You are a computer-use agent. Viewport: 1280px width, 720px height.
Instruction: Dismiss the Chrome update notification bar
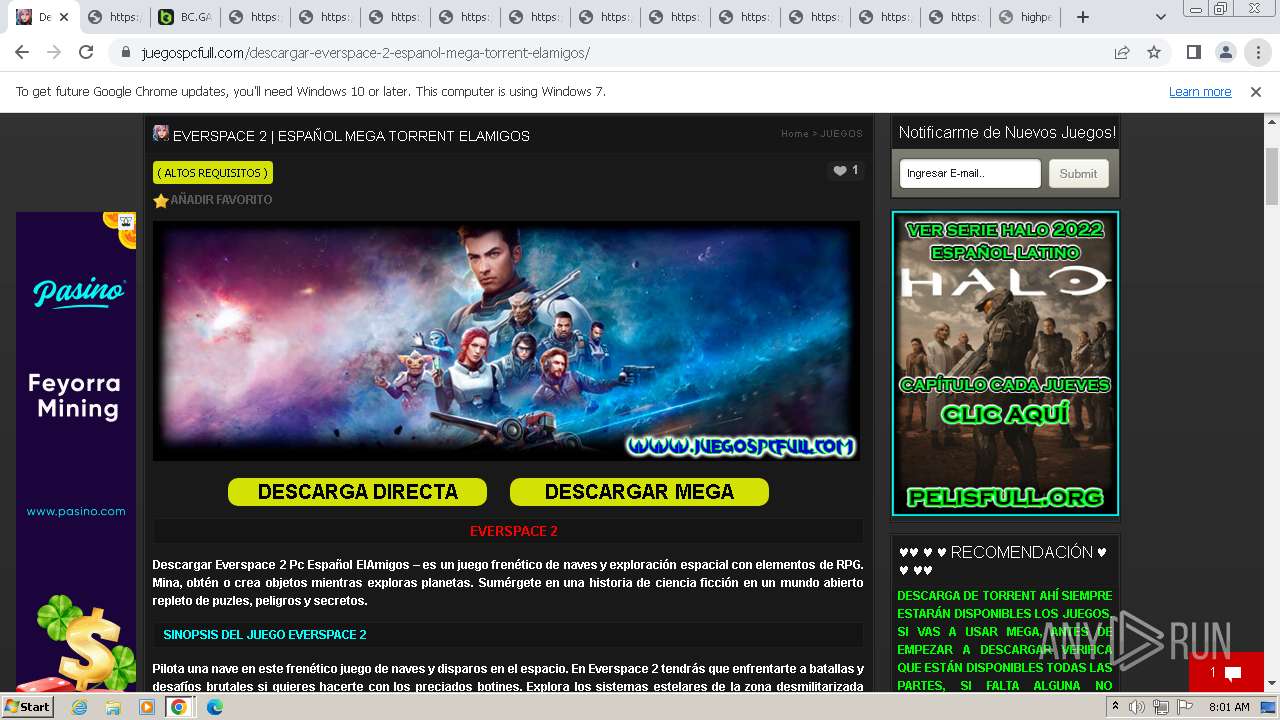(x=1256, y=91)
